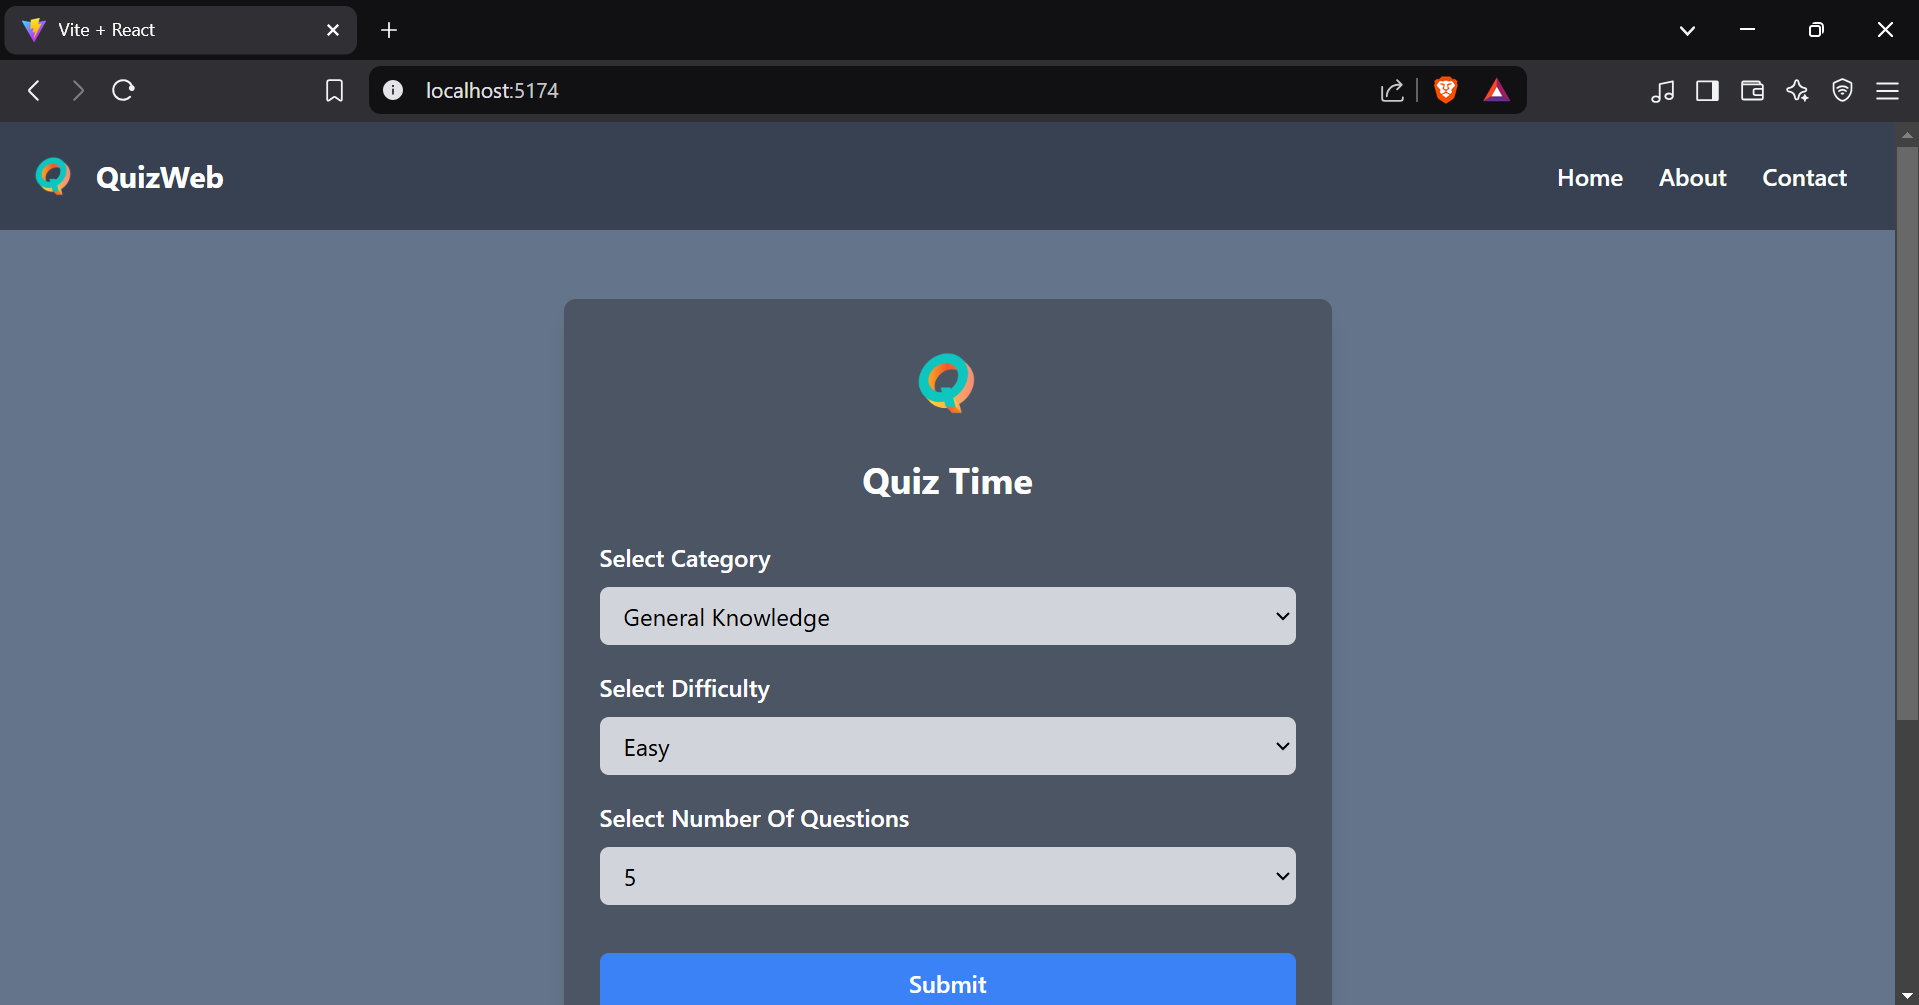Open Brave Shields lion icon
This screenshot has height=1005, width=1919.
pos(1445,90)
